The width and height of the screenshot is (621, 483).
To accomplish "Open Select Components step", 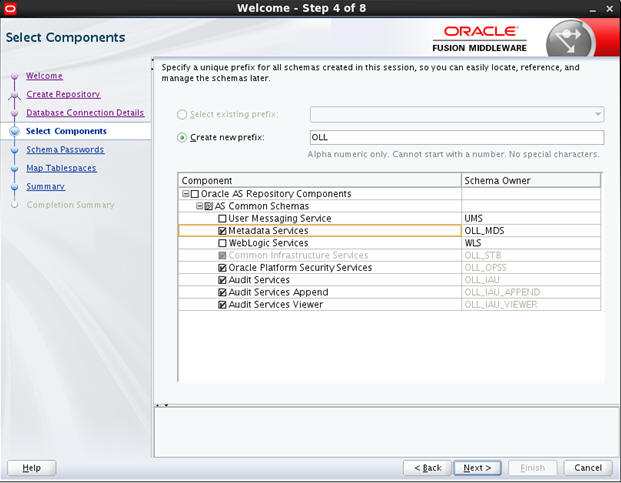I will [x=66, y=131].
